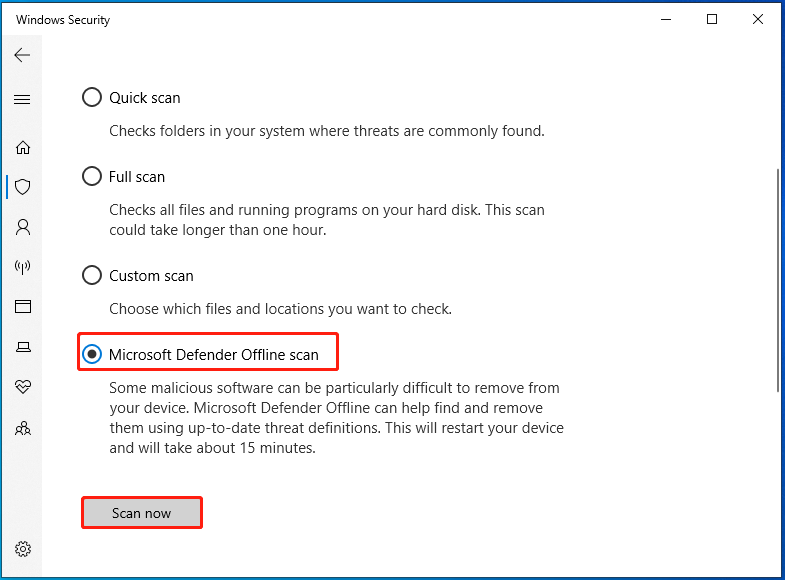Viewport: 785px width, 580px height.
Task: Select the Quick scan radio button
Action: pos(92,97)
